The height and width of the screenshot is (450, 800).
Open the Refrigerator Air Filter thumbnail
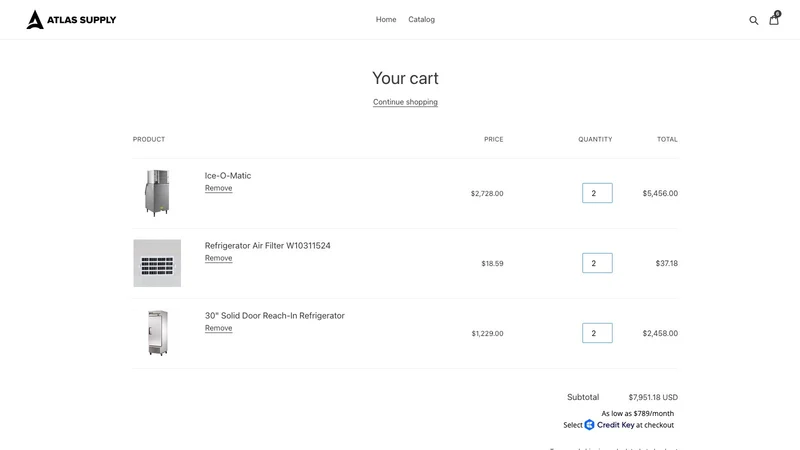click(157, 263)
